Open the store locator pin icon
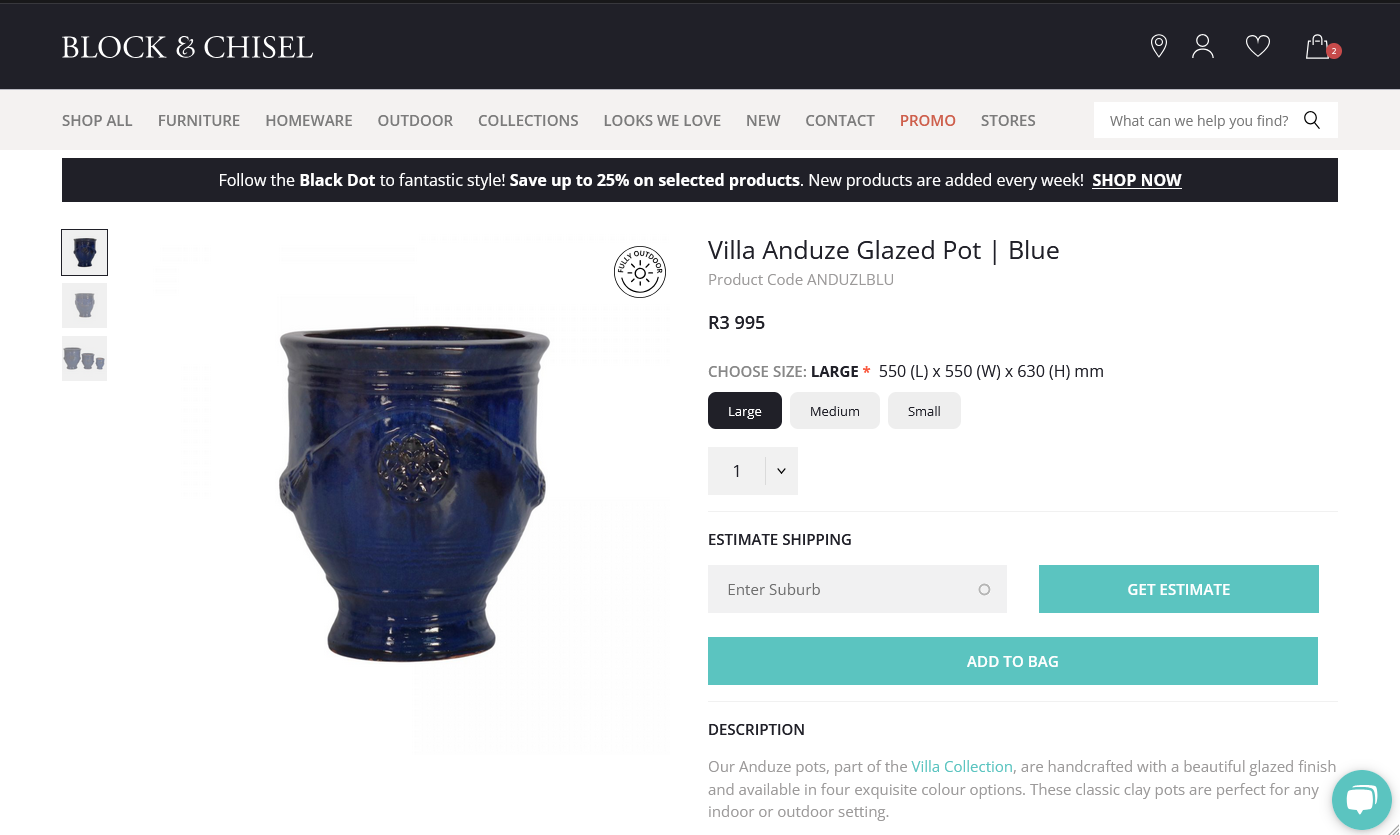 [1158, 46]
